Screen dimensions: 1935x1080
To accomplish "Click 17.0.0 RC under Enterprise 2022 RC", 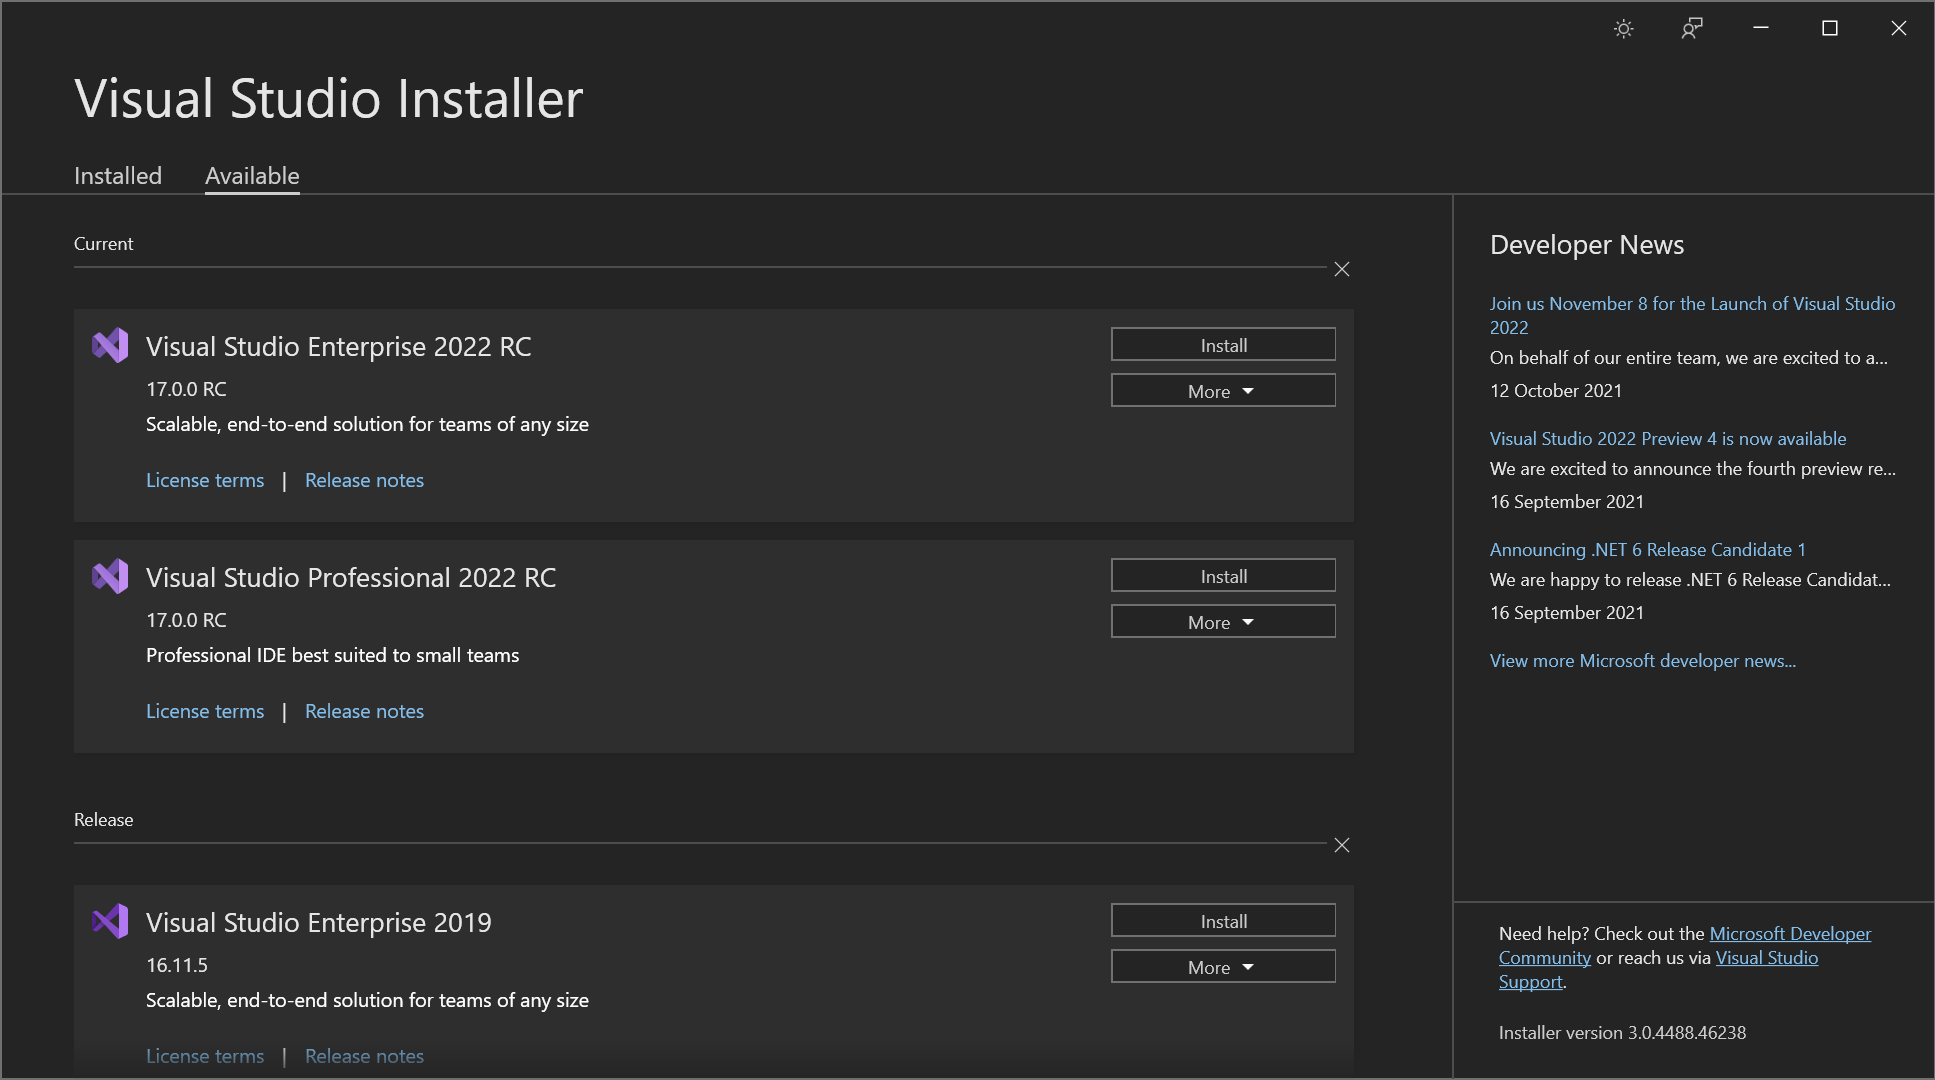I will point(186,389).
